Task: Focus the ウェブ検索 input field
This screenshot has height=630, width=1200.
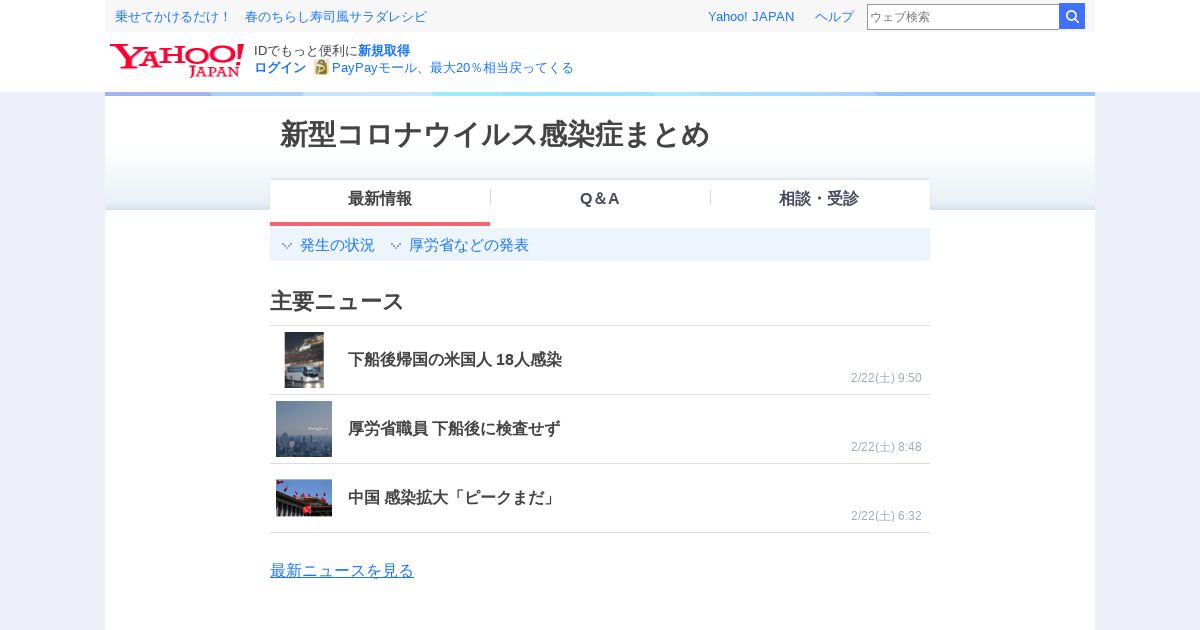Action: pyautogui.click(x=963, y=16)
